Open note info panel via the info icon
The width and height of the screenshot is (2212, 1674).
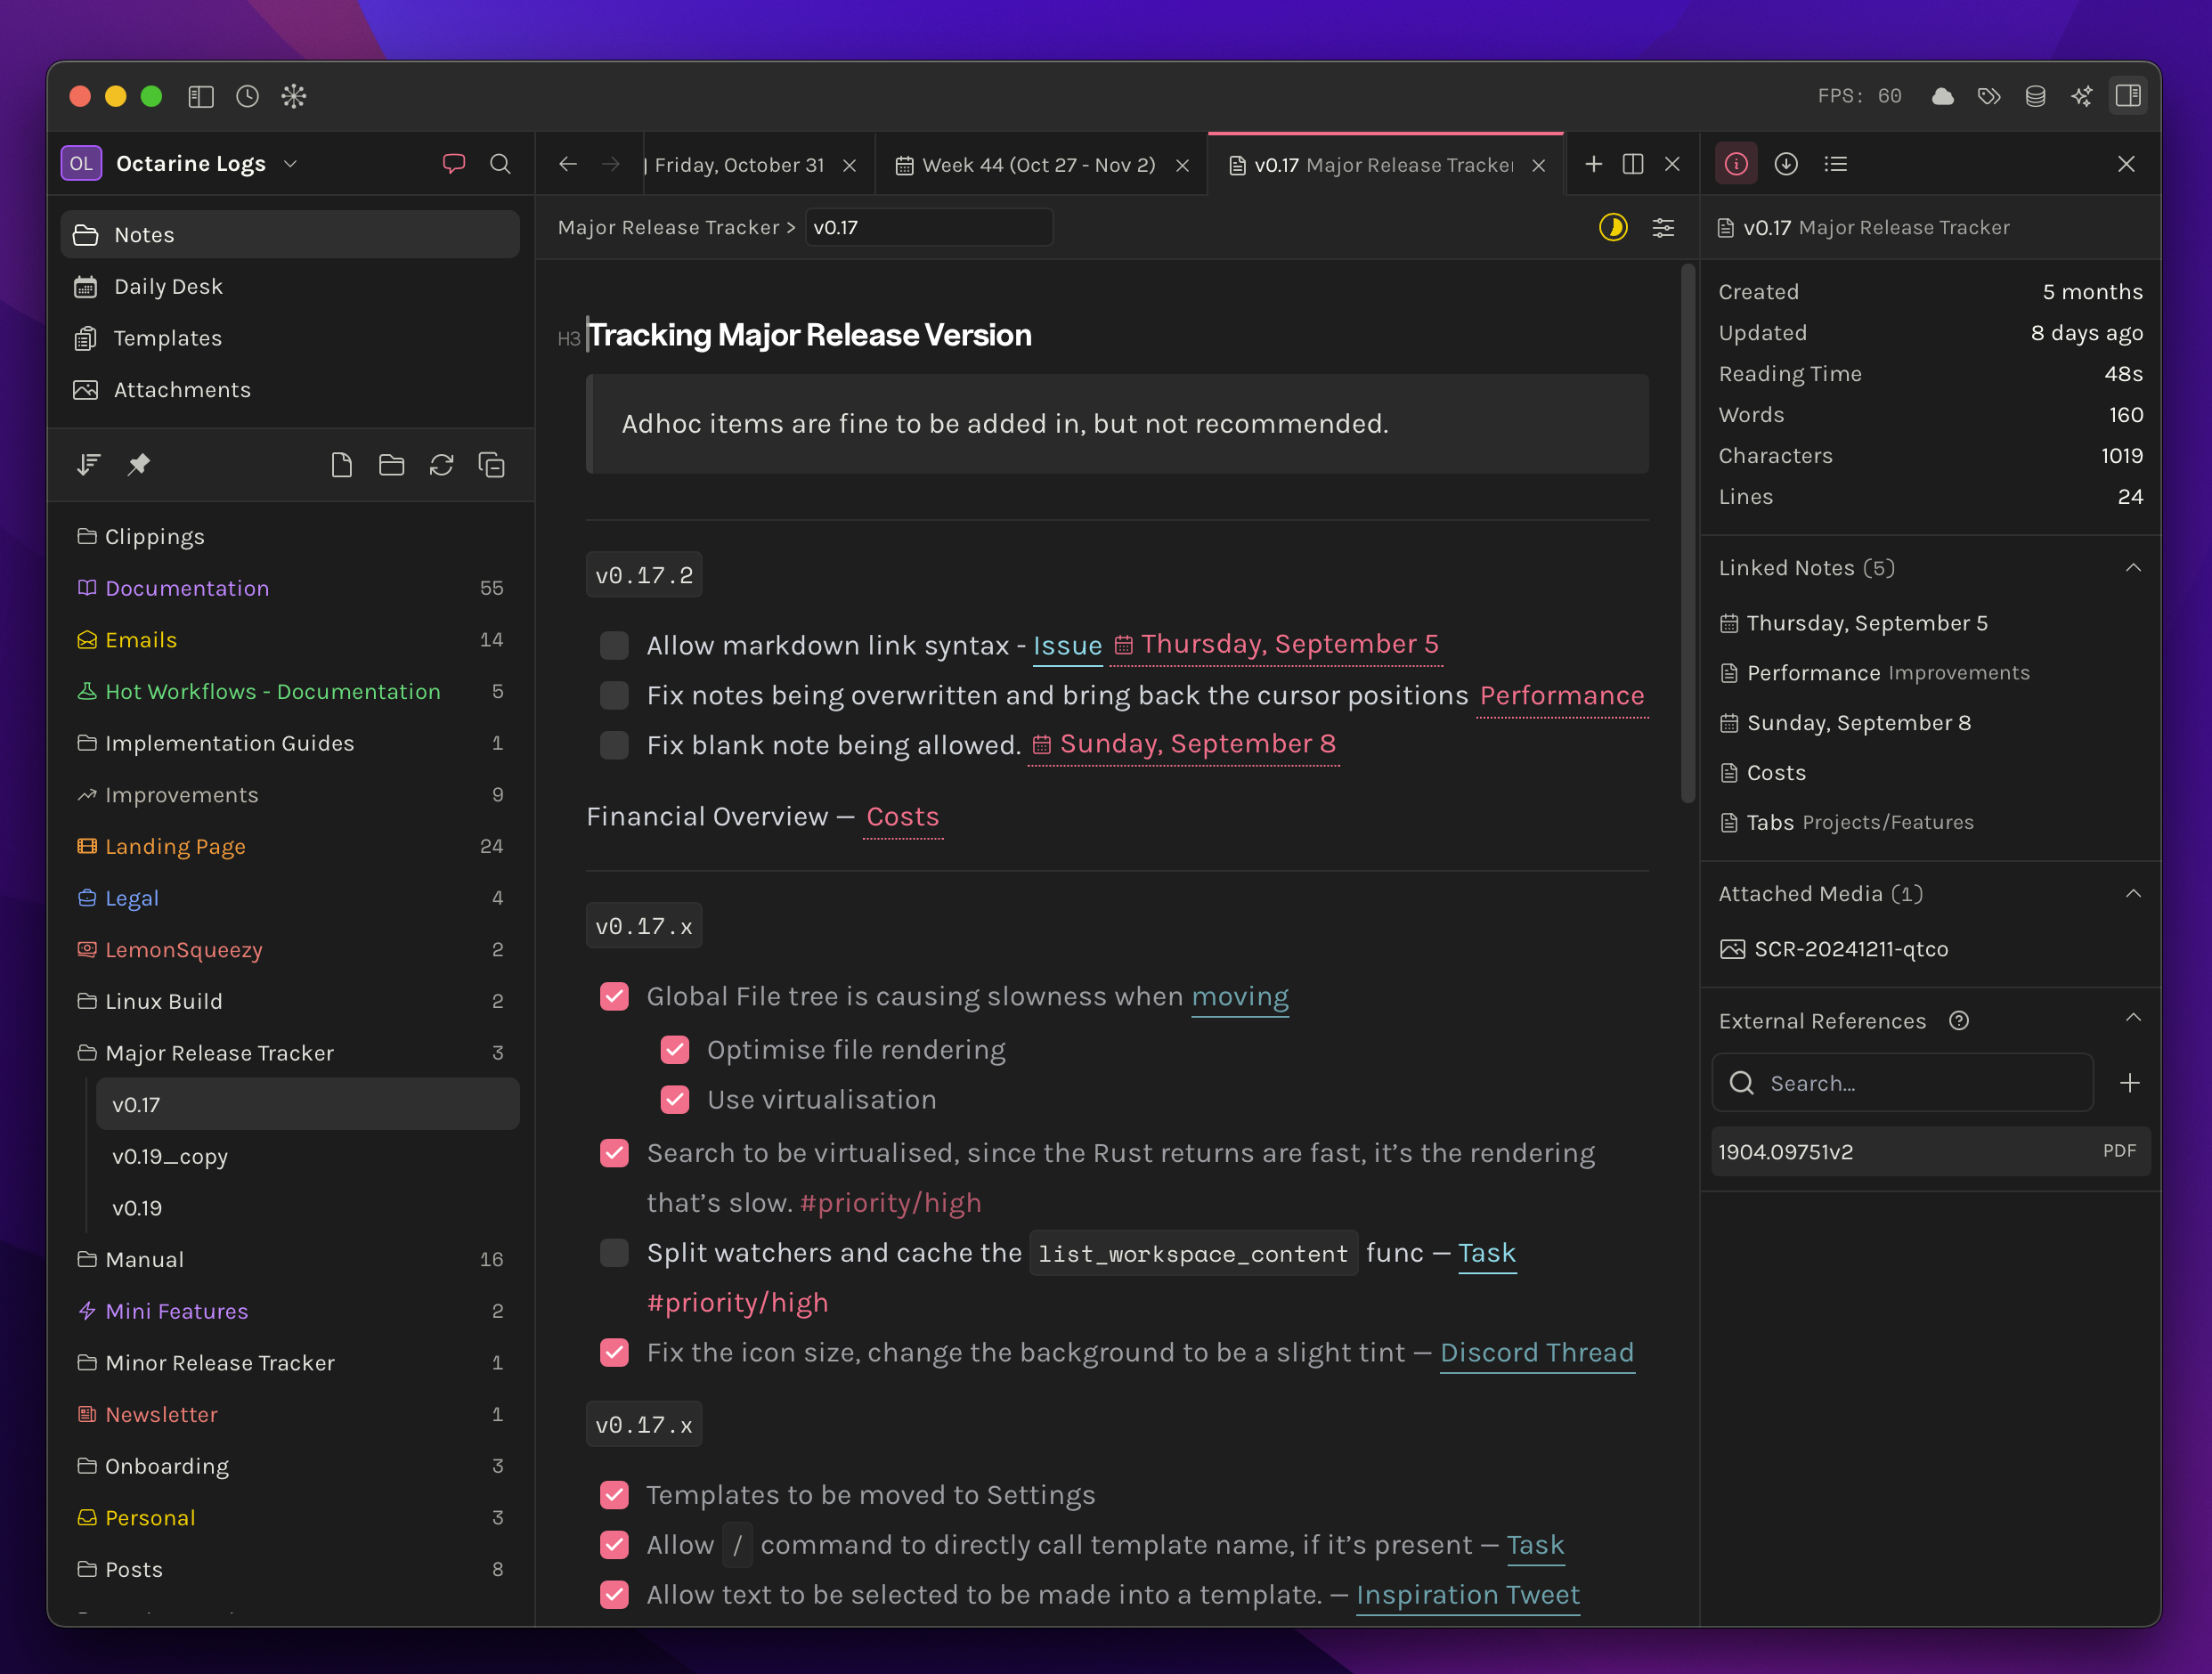(x=1735, y=163)
